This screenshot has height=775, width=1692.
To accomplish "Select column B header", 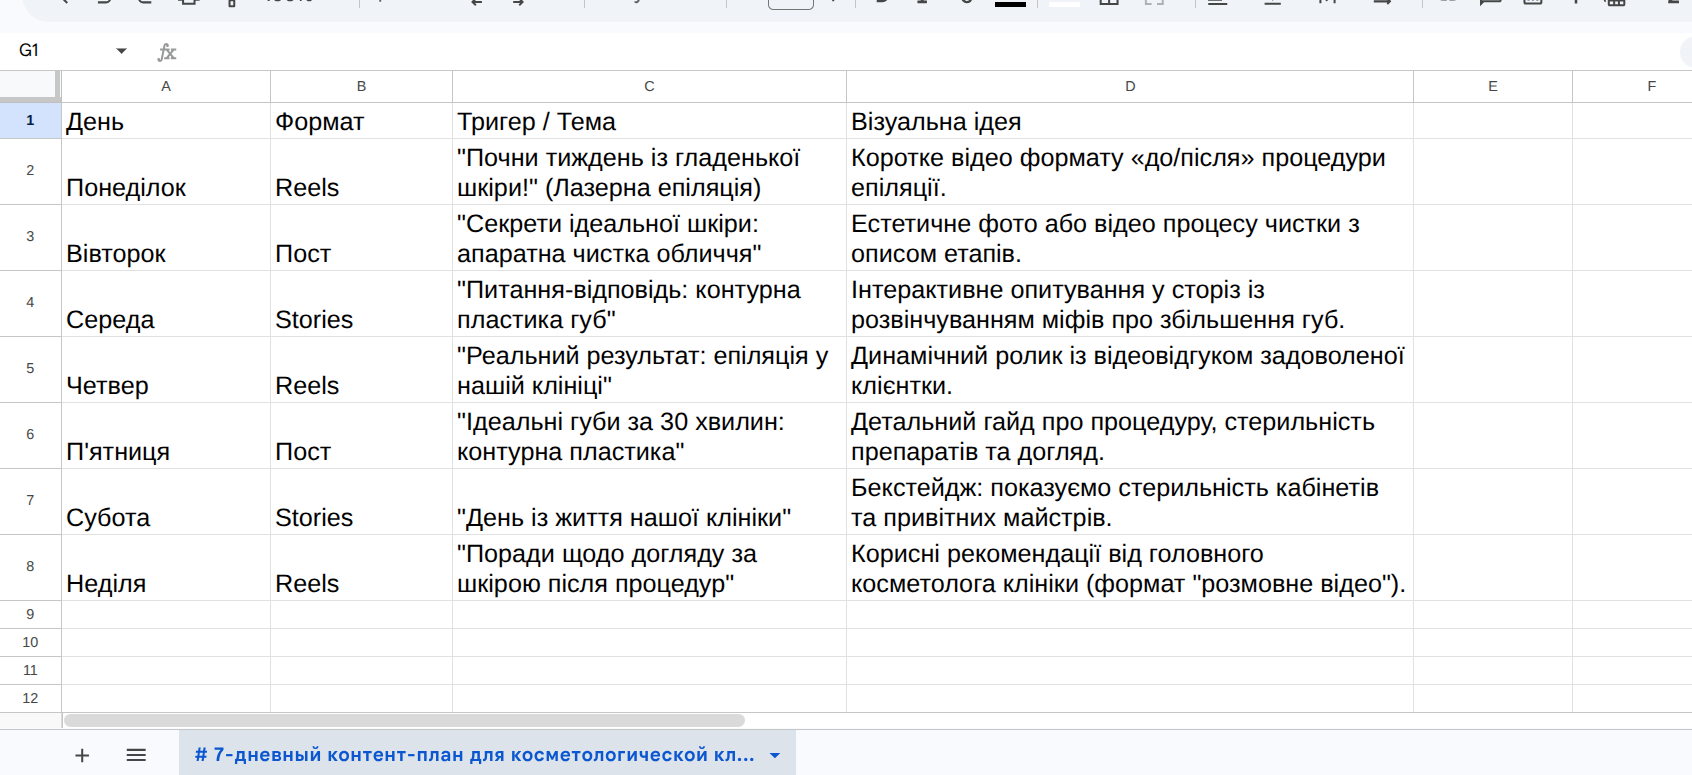I will point(361,86).
